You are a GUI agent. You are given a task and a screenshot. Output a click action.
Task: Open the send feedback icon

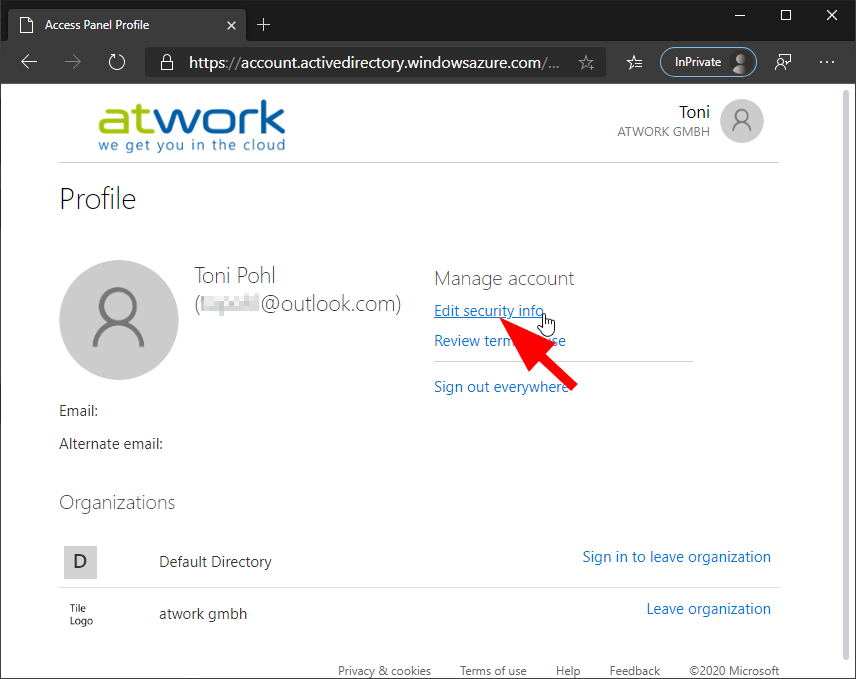click(x=783, y=62)
